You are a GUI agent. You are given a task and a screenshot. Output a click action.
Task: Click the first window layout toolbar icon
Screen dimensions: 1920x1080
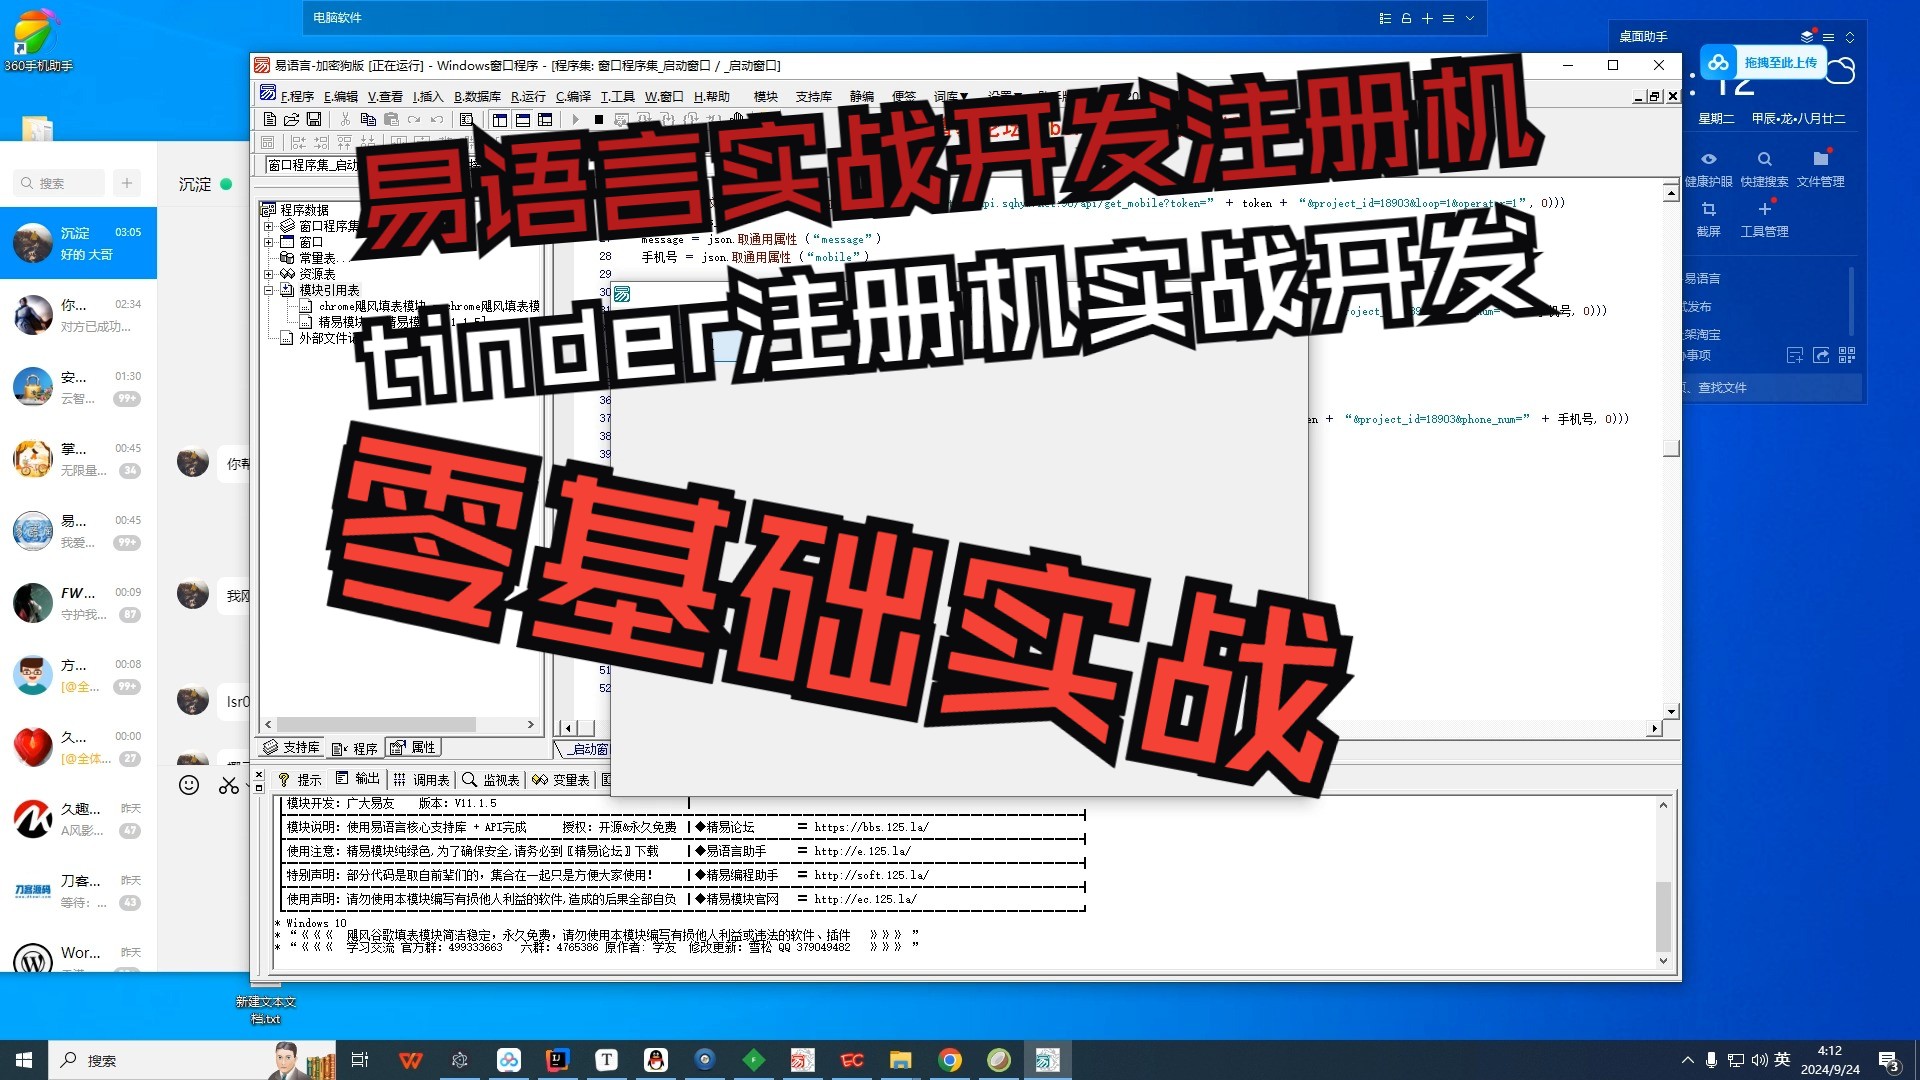point(500,119)
